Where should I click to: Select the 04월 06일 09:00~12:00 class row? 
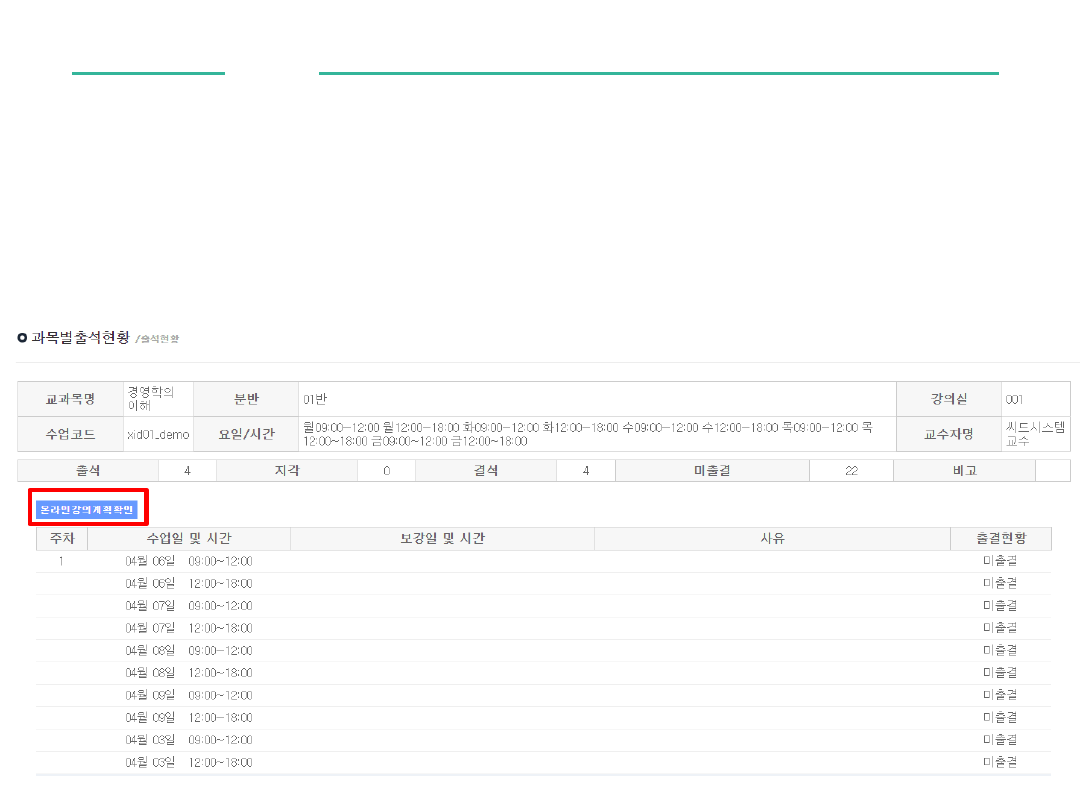189,561
